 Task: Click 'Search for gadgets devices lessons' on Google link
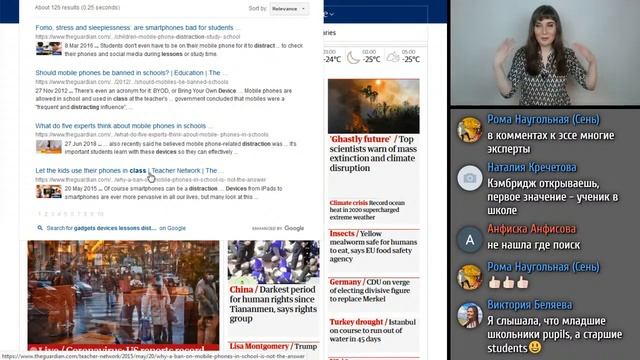(116, 228)
